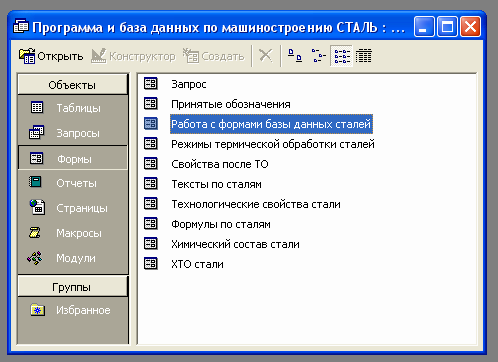
Task: Click the Отчеты book icon
Action: pos(35,182)
